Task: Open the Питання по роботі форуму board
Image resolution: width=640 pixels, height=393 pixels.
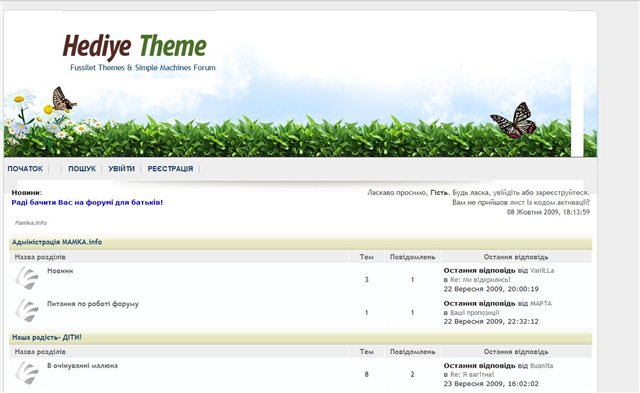Action: coord(93,304)
